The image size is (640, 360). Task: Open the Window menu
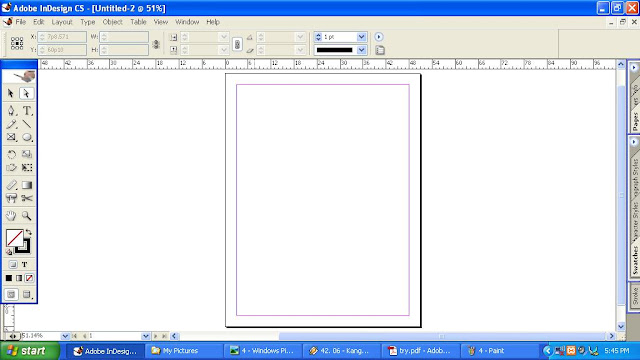(x=187, y=22)
